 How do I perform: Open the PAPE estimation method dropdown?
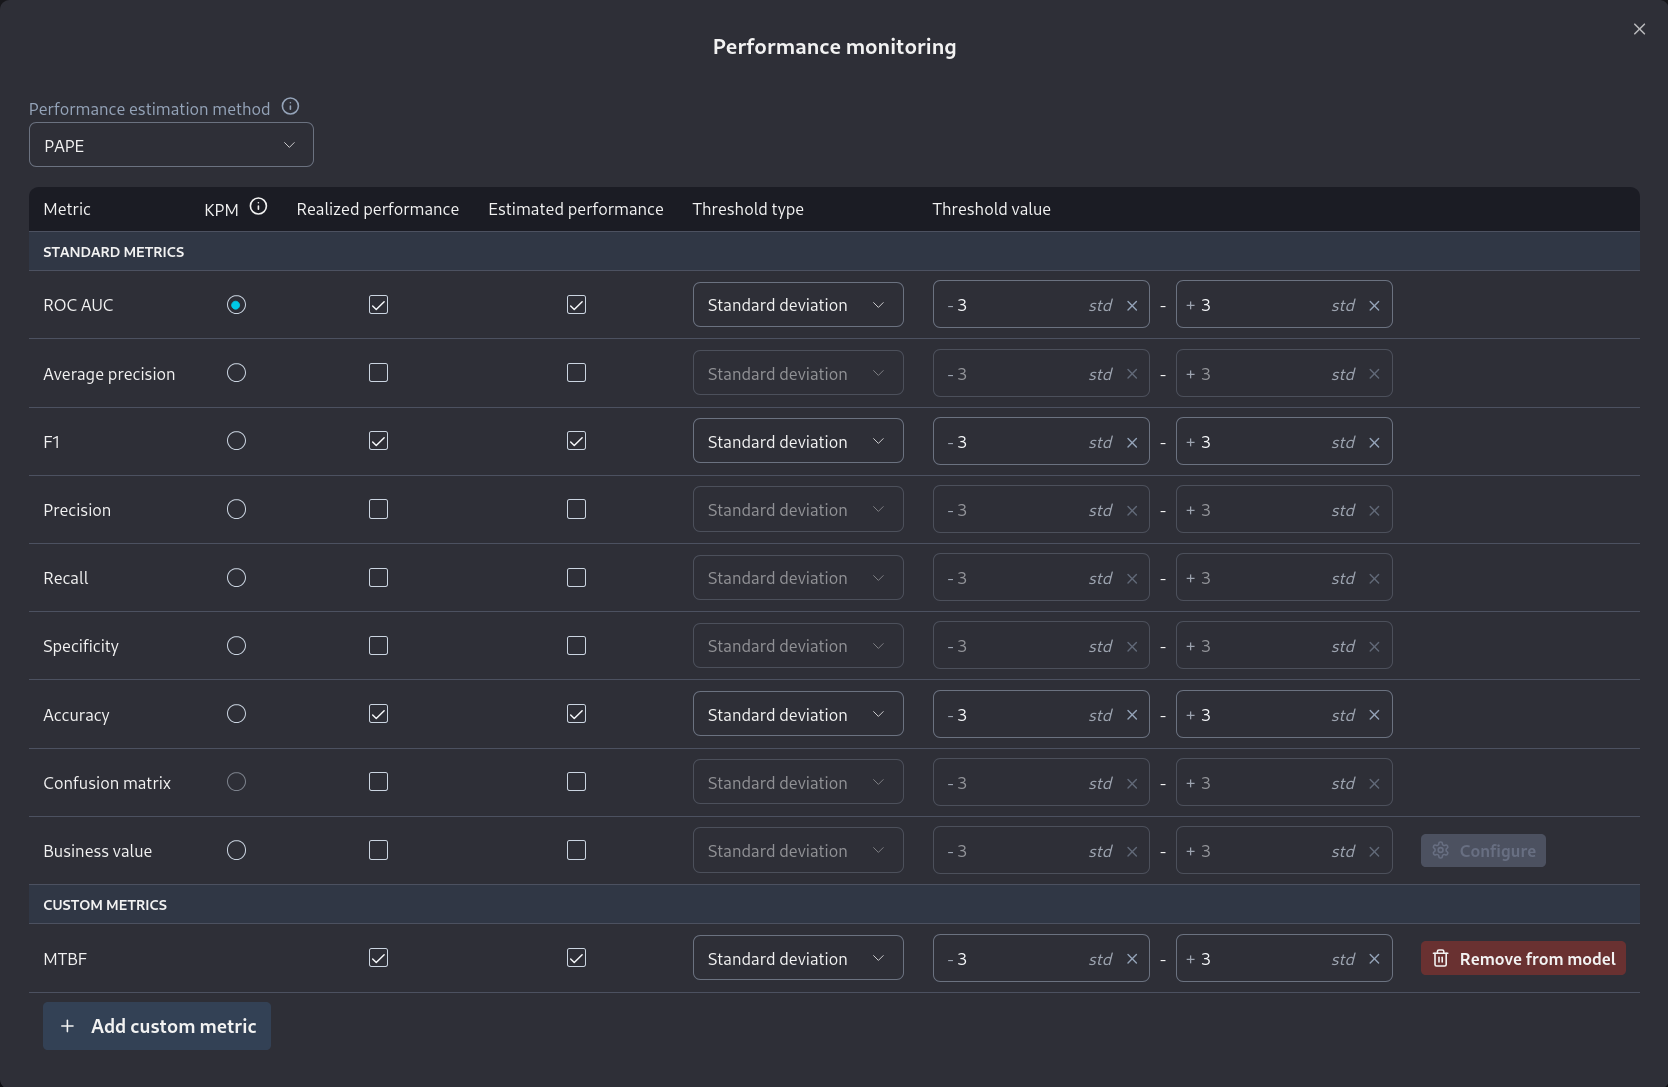click(x=171, y=146)
